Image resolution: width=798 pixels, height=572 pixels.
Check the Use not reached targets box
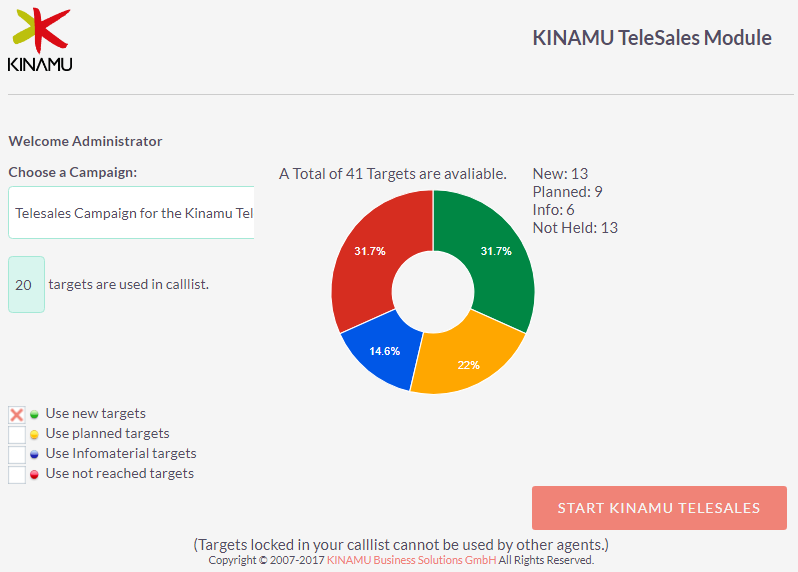point(17,474)
